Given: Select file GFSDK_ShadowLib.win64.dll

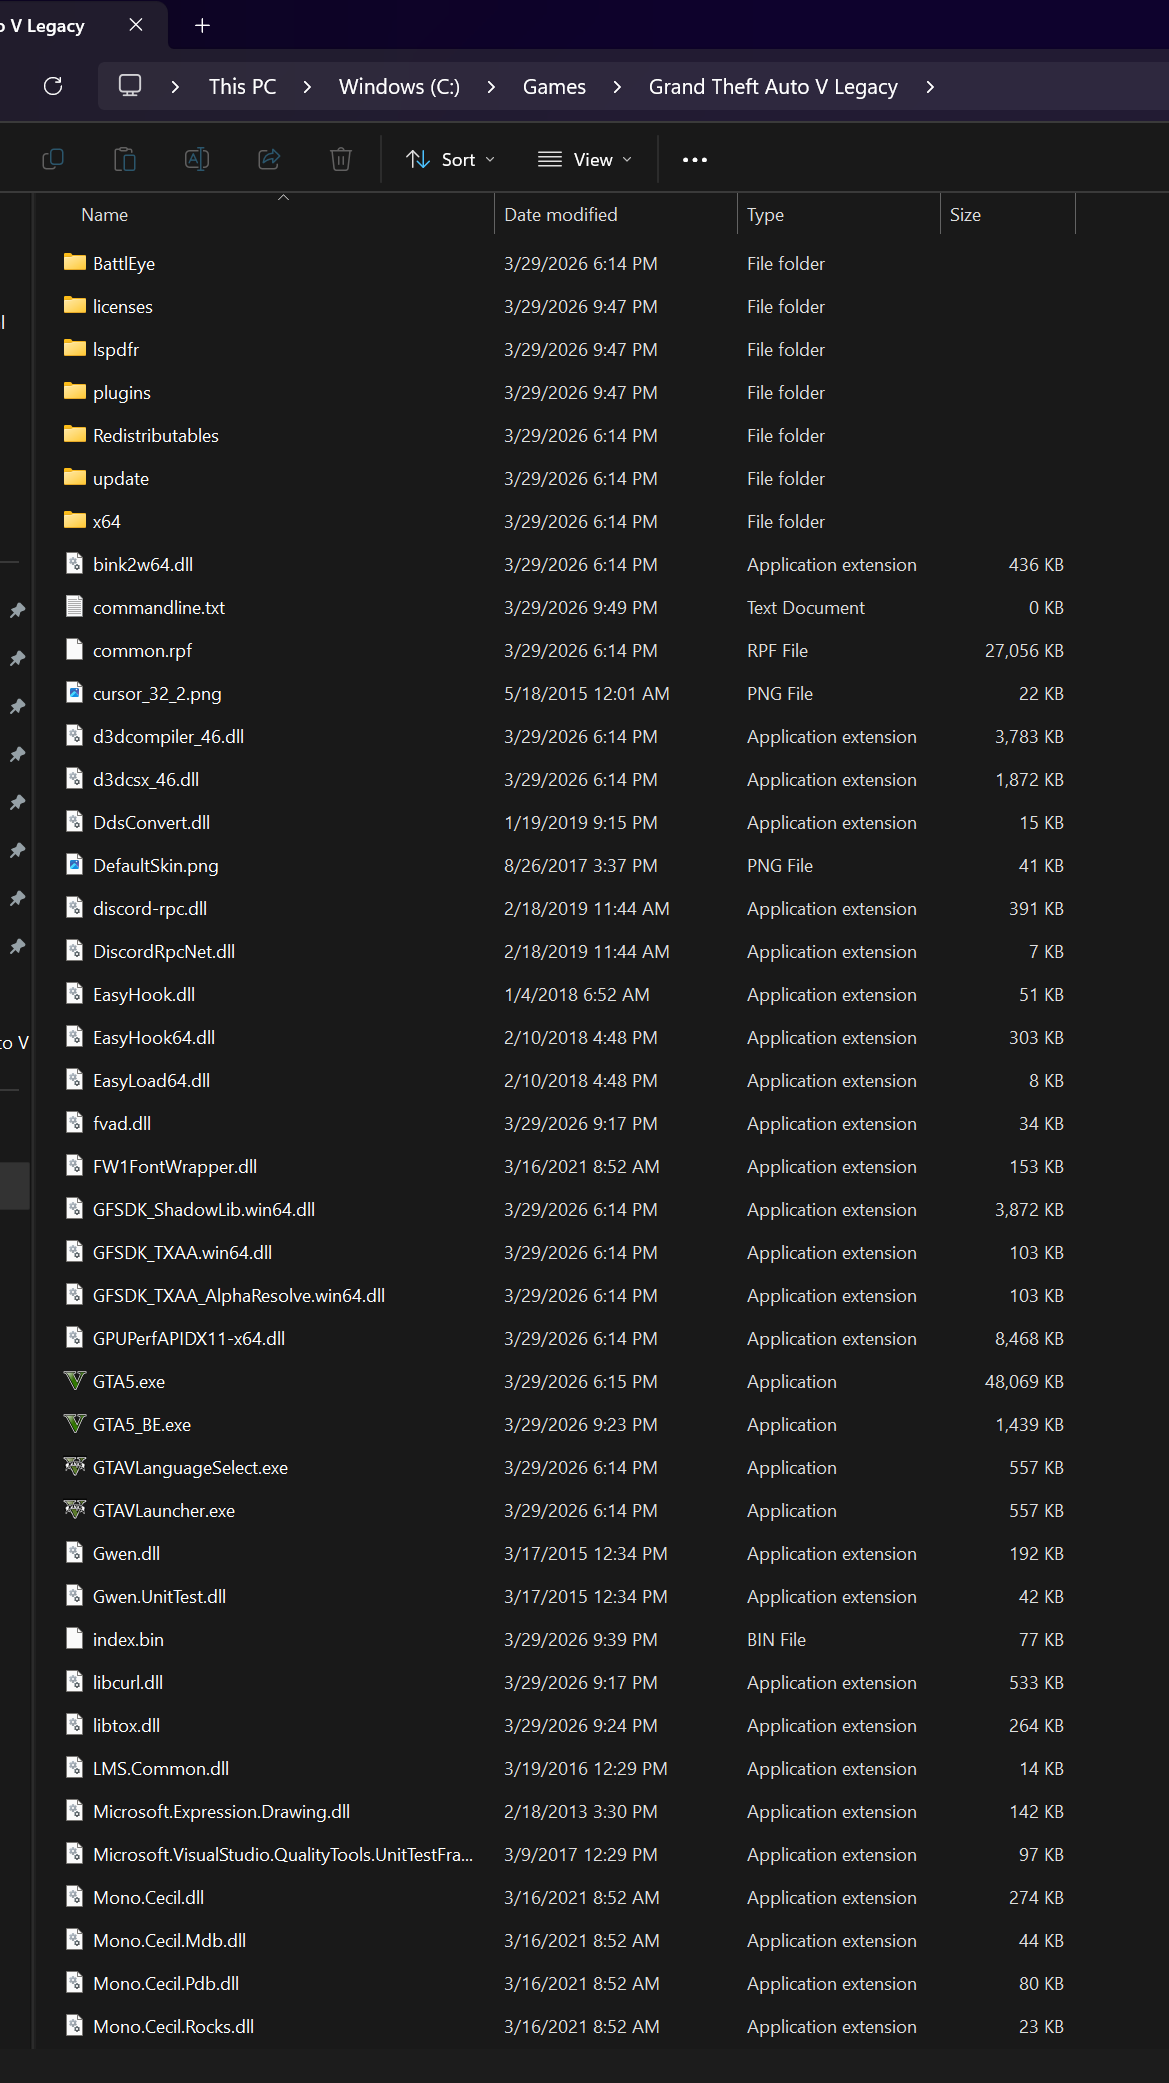Looking at the screenshot, I should [204, 1209].
